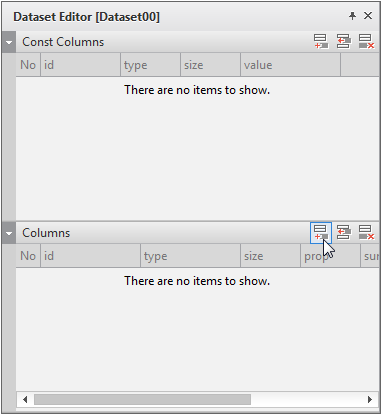Close the Dataset Editor panel
The width and height of the screenshot is (381, 414).
tap(368, 16)
